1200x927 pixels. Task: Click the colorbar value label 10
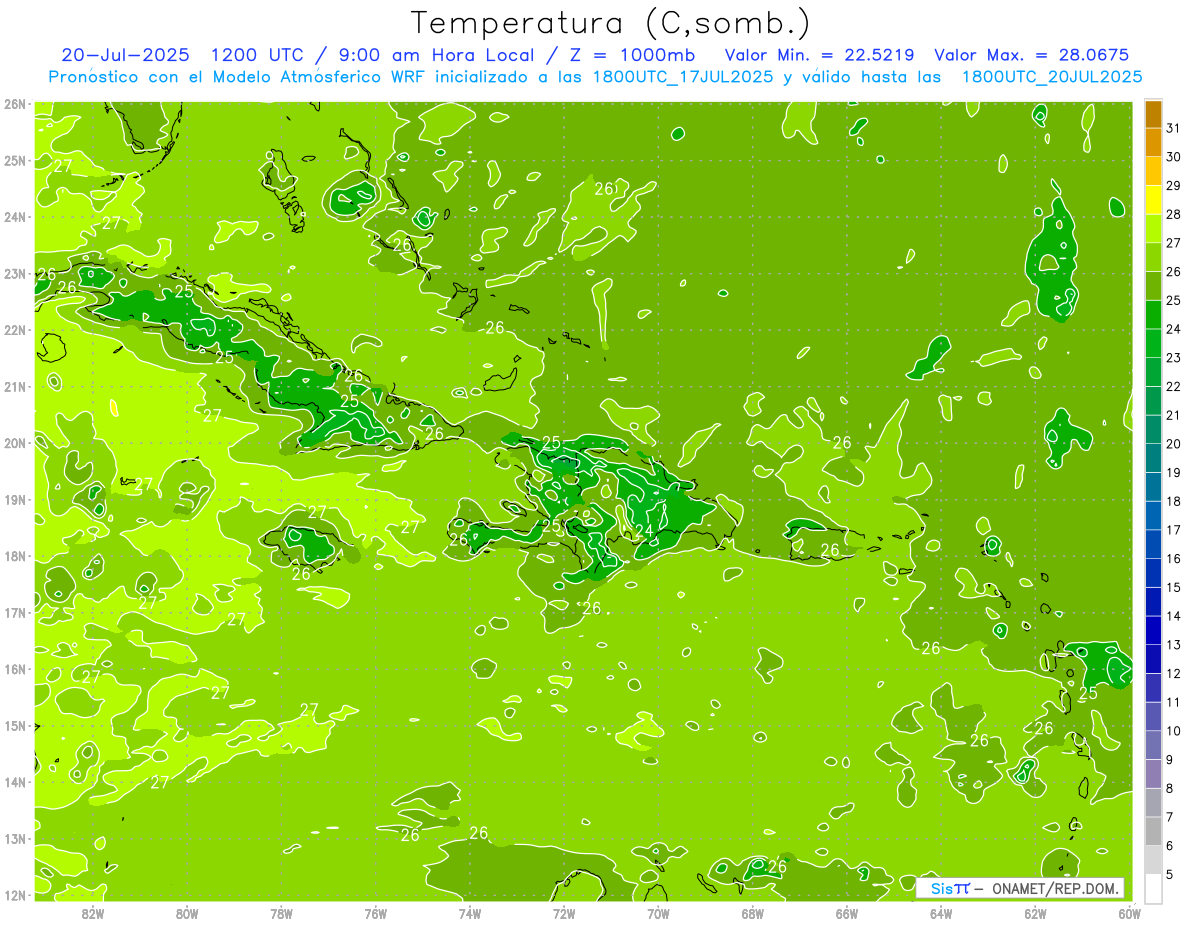click(1173, 731)
